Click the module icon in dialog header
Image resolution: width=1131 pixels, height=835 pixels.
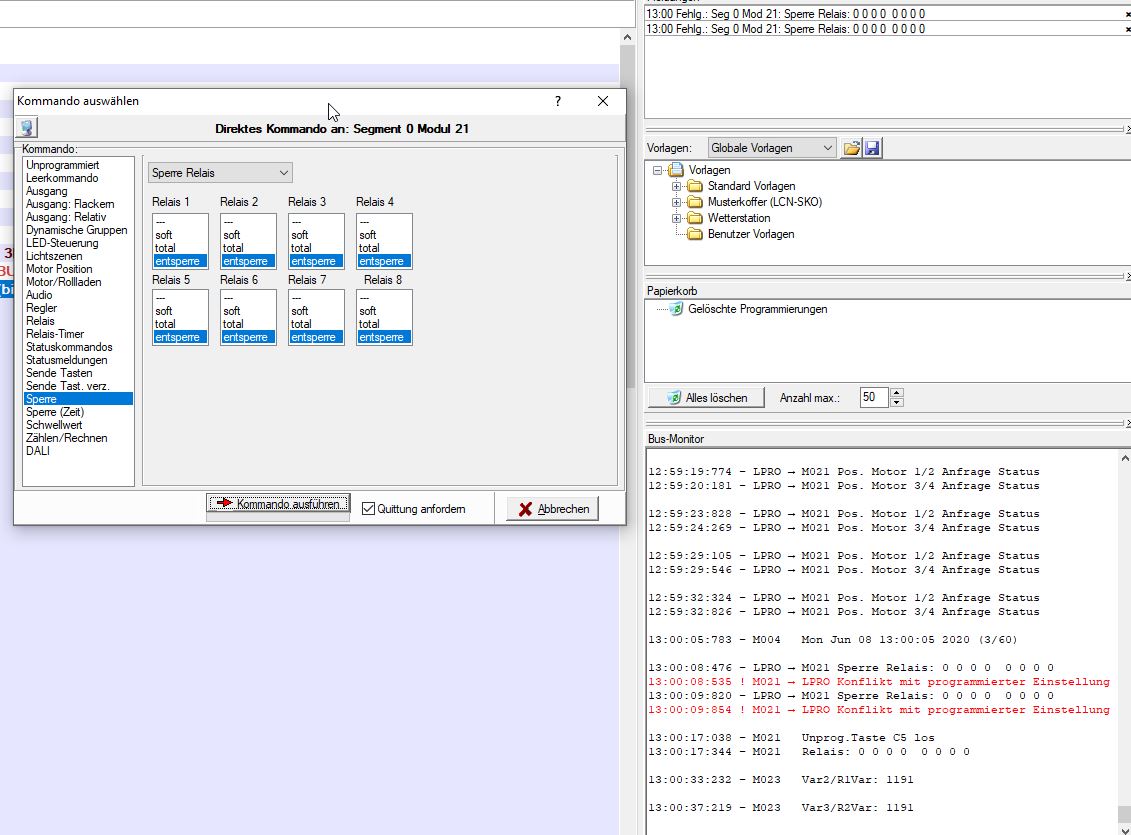(27, 128)
